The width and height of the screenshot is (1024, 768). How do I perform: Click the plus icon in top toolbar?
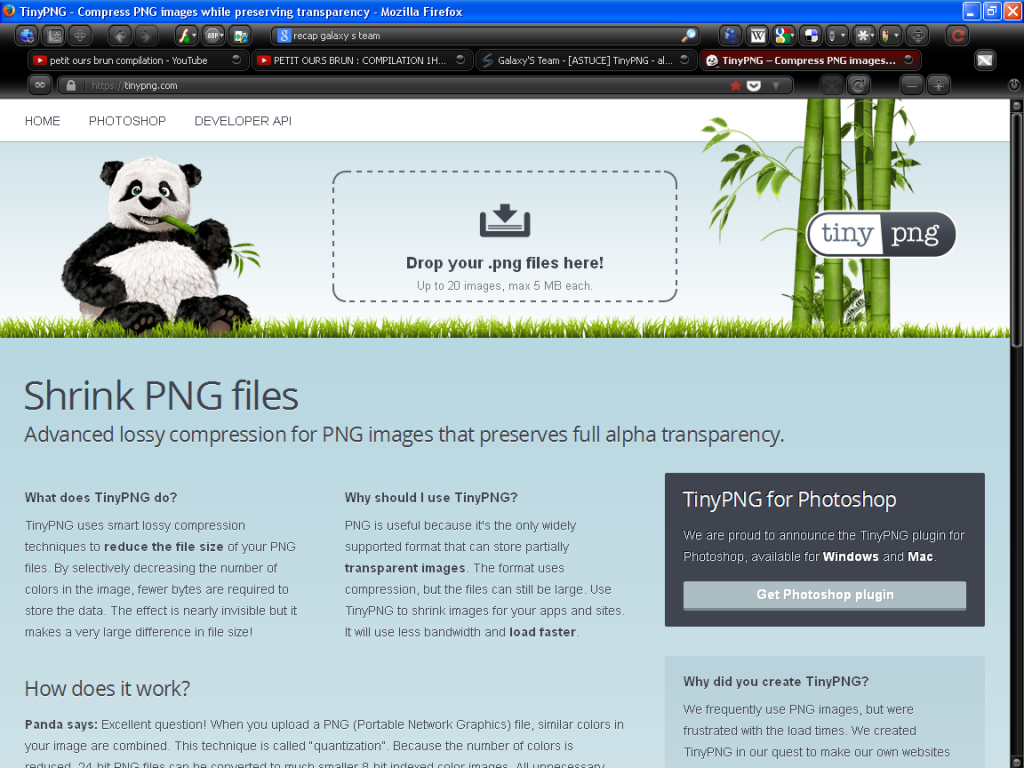pos(80,36)
